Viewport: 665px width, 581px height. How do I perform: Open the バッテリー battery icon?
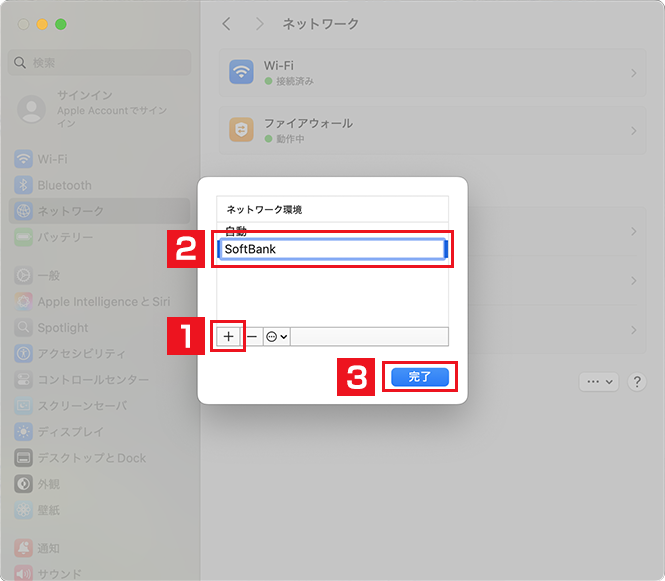pyautogui.click(x=23, y=237)
